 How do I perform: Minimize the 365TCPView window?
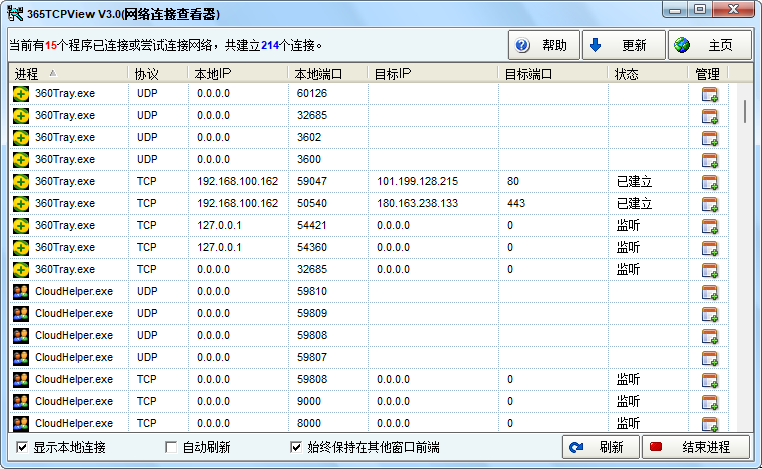pyautogui.click(x=675, y=10)
